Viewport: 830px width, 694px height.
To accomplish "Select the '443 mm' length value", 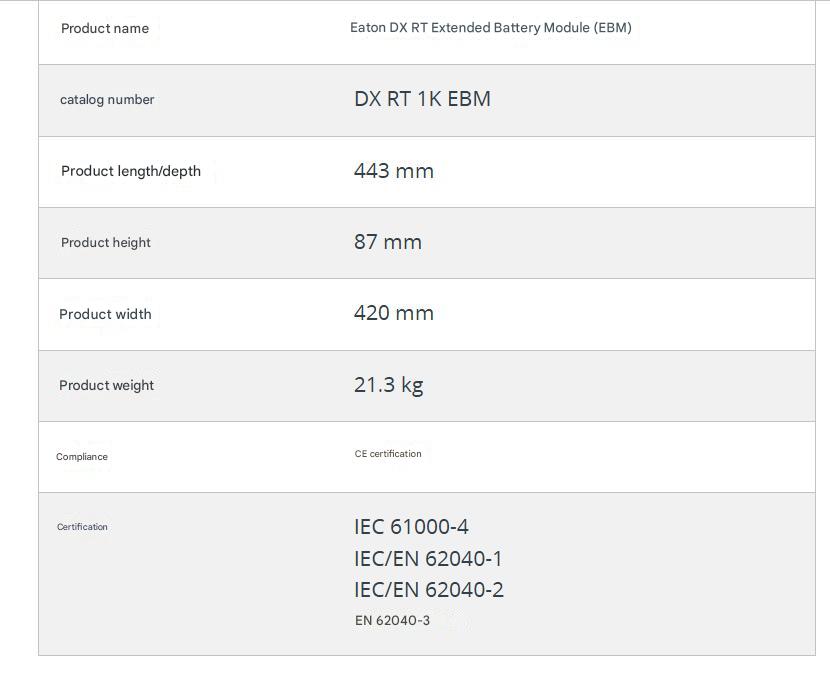I will [393, 171].
